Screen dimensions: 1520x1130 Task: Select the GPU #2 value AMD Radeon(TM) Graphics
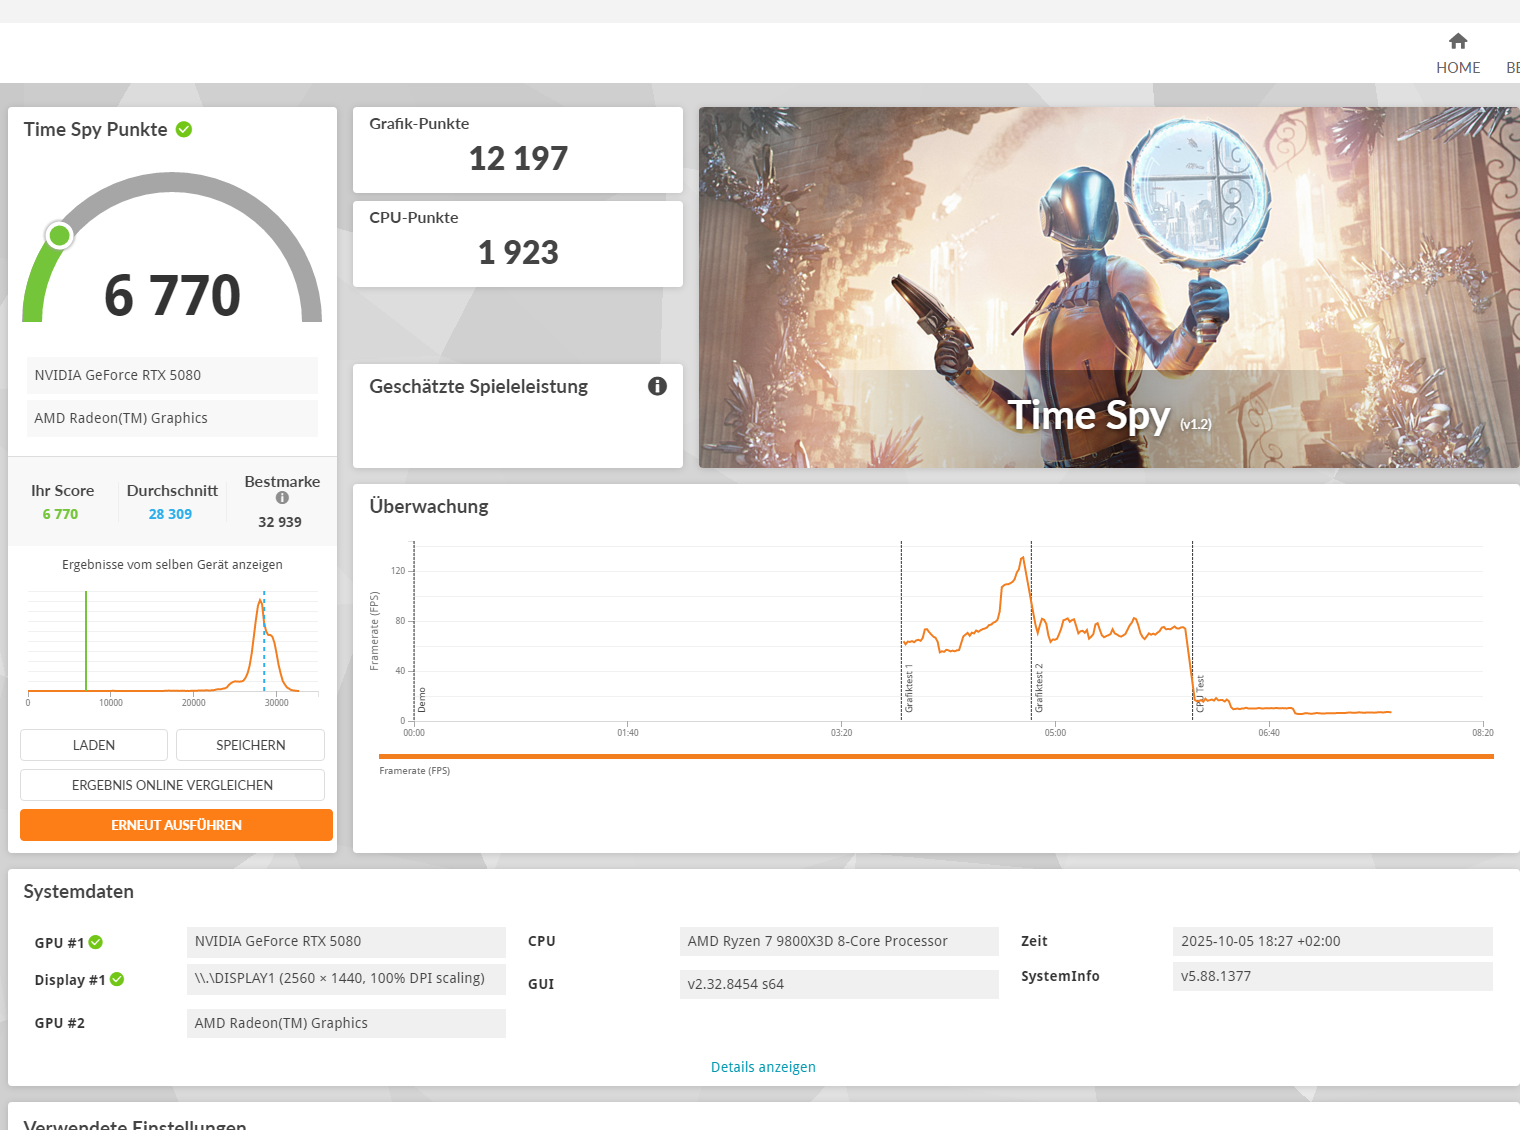(x=346, y=1023)
